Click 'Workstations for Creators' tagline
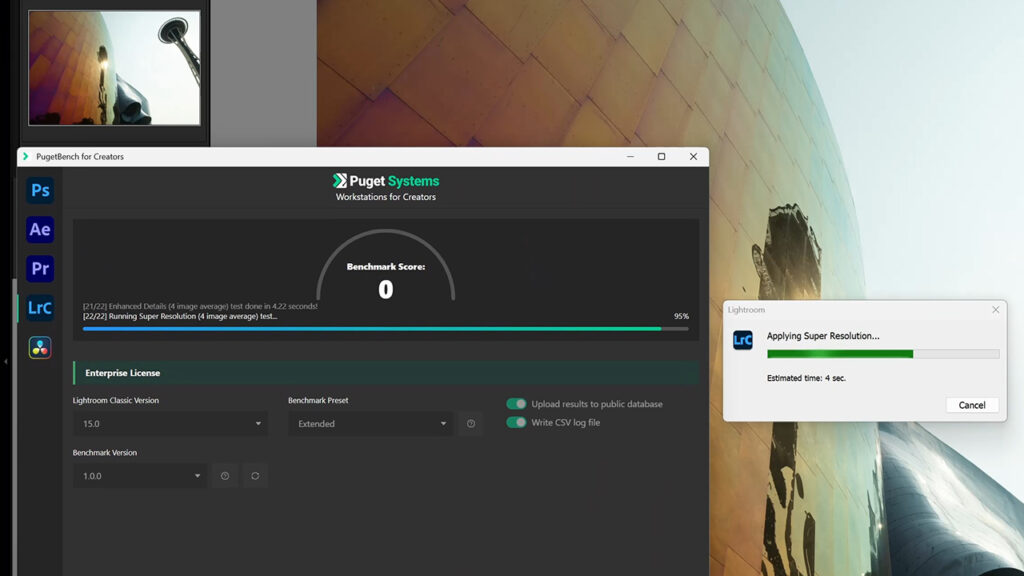Image resolution: width=1024 pixels, height=576 pixels. point(385,197)
